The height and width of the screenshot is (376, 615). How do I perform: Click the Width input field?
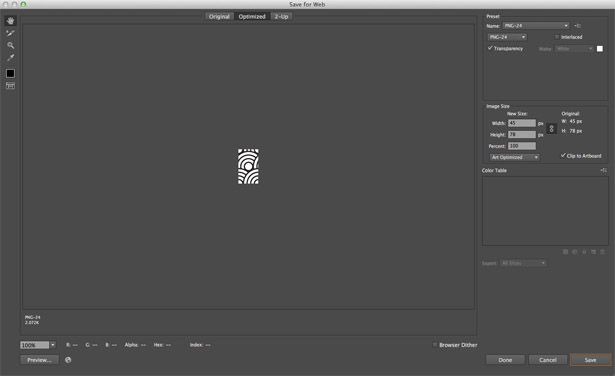[522, 123]
